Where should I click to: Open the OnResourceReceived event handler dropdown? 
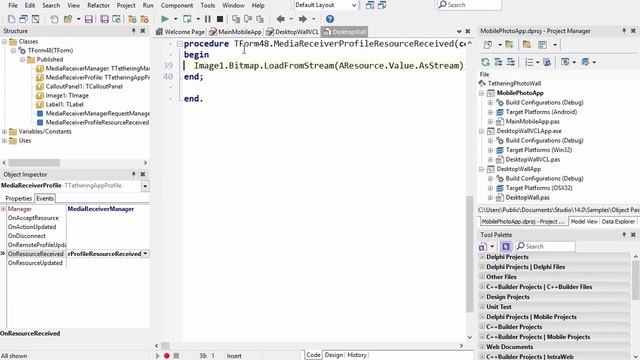click(145, 254)
